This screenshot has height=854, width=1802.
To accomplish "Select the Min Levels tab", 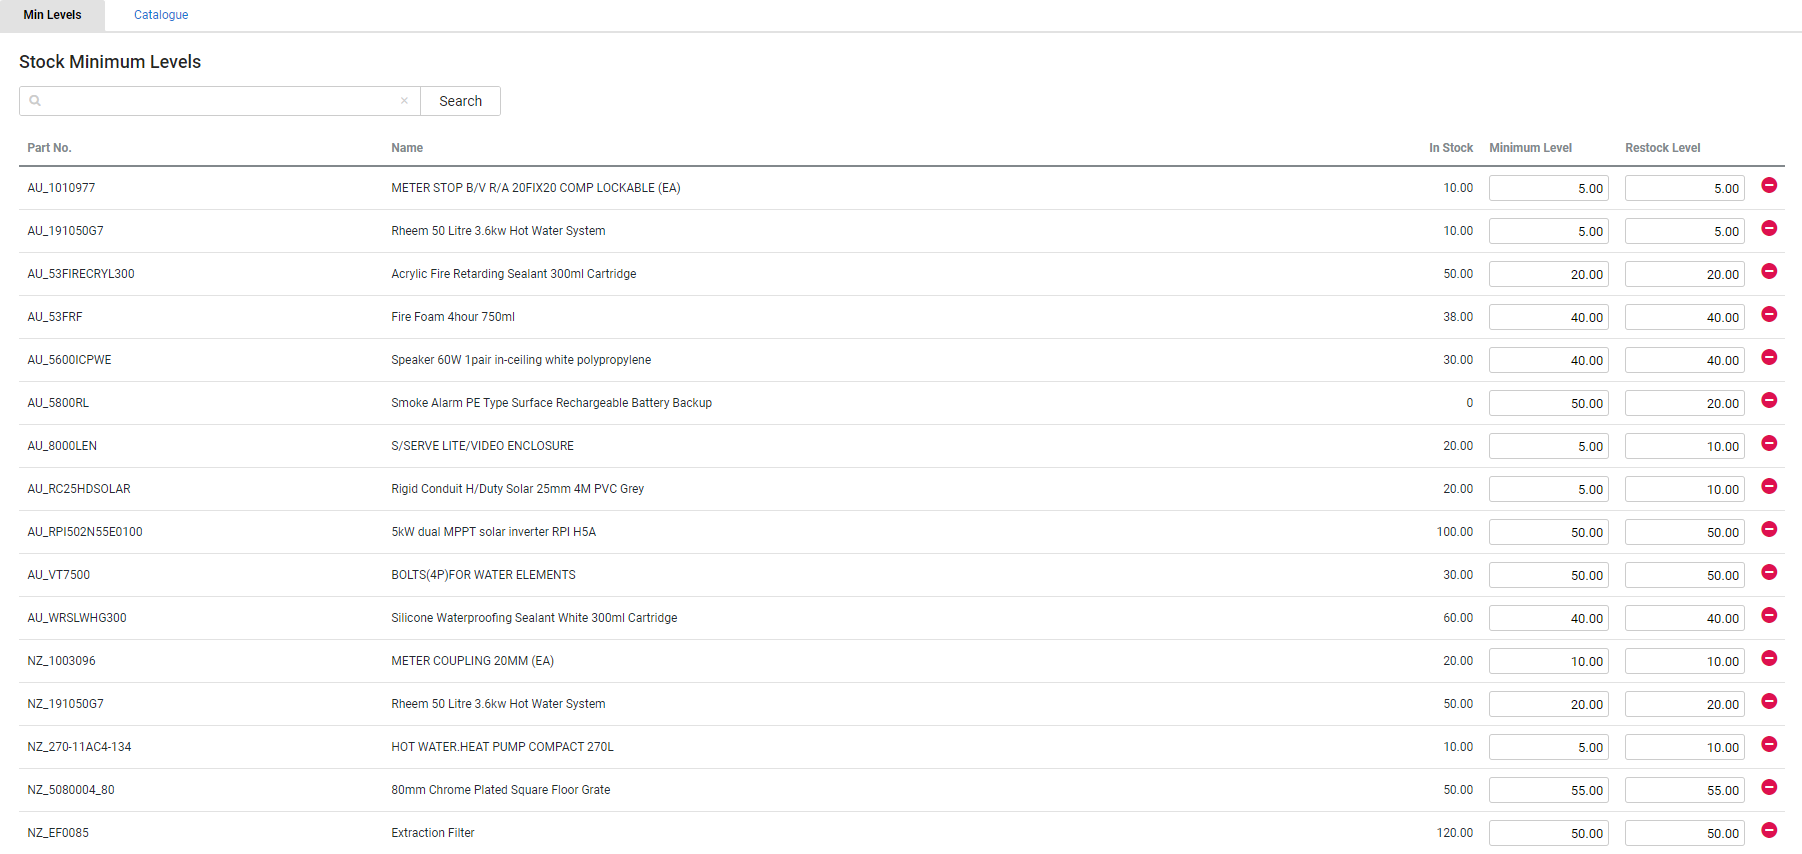I will tap(52, 15).
